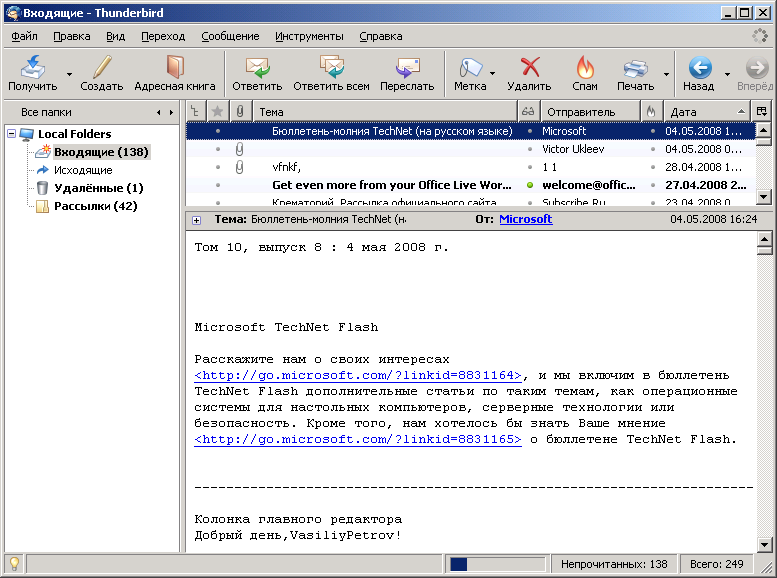
Task: Expand message headers with the plus button
Action: (197, 220)
